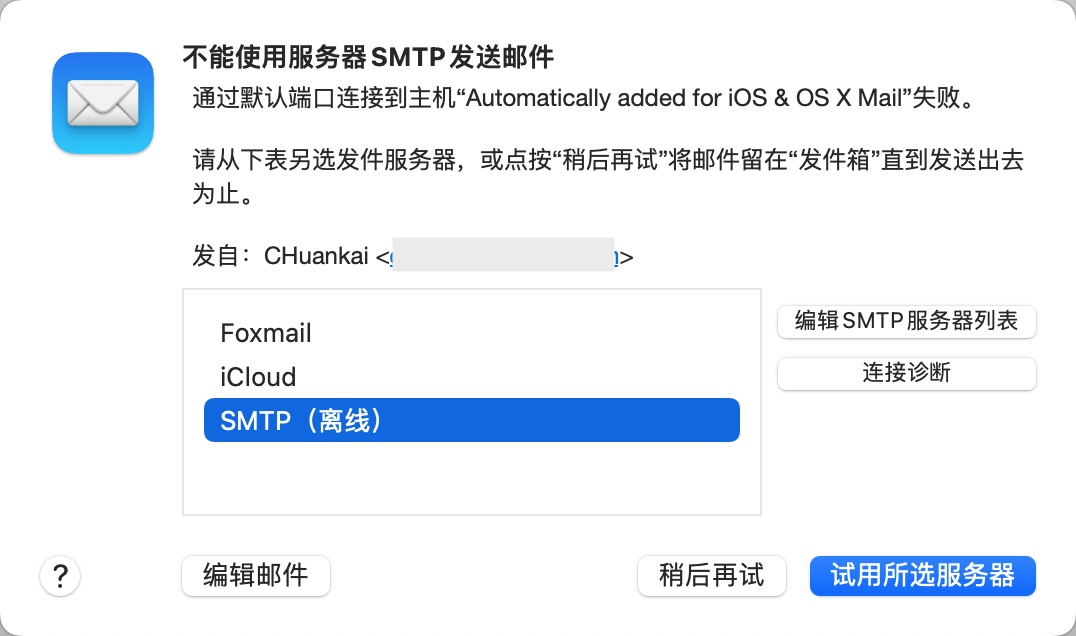1076x636 pixels.
Task: Click the Mail app envelope icon
Action: point(103,103)
